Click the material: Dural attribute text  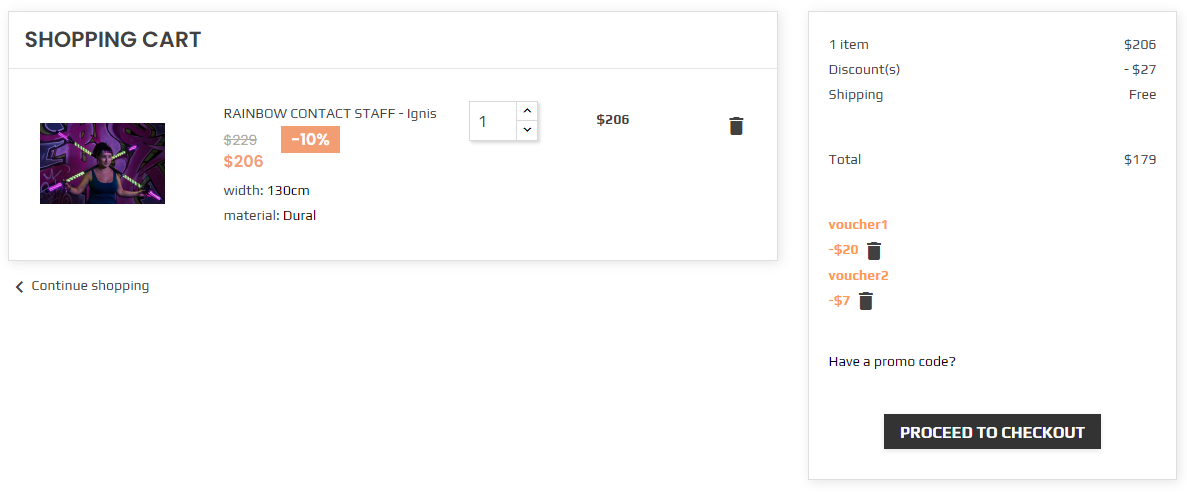269,216
